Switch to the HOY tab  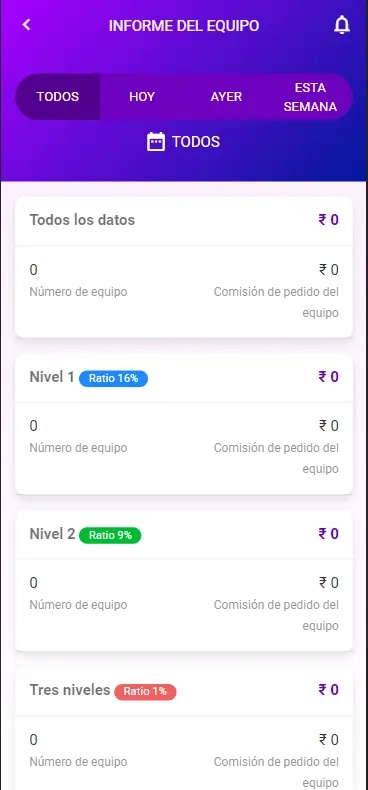[x=142, y=97]
